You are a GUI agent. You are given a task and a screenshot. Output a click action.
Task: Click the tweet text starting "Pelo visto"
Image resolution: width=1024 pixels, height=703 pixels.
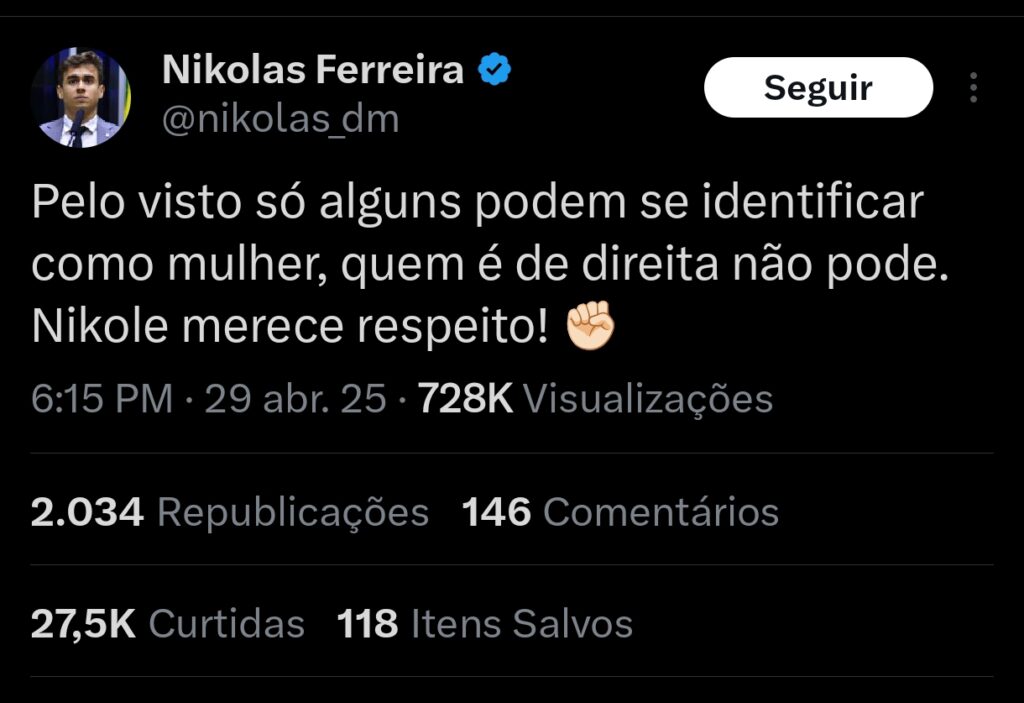point(475,204)
